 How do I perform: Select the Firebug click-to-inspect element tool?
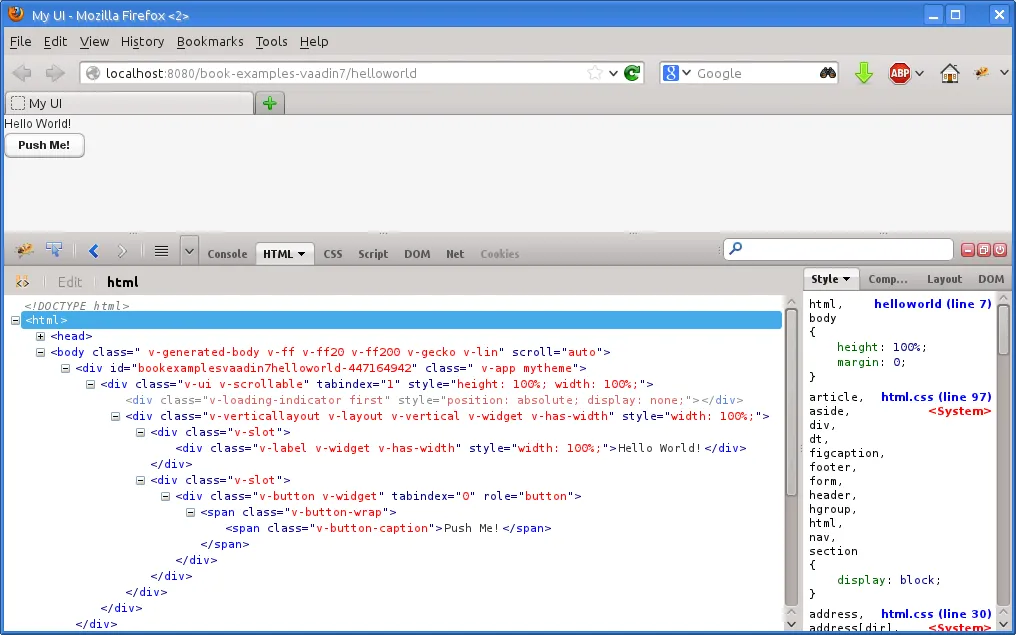55,250
